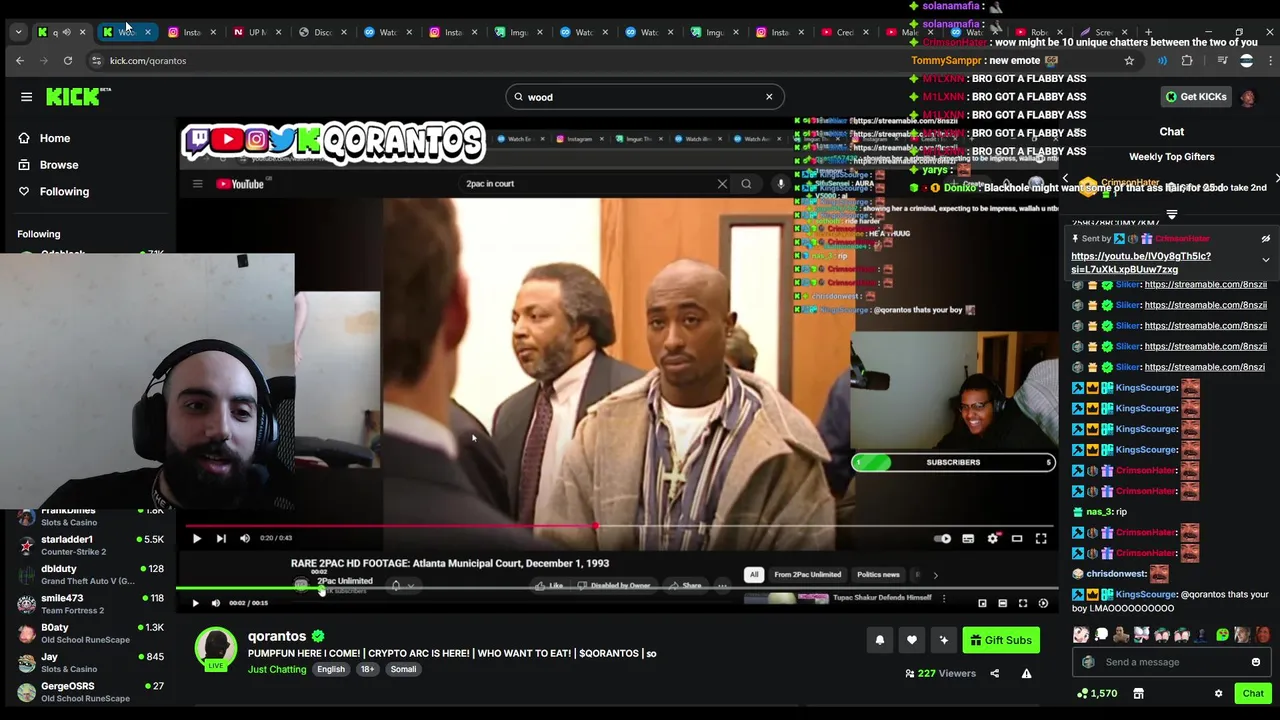This screenshot has height=720, width=1280.
Task: Send message with the green Chat button
Action: pos(1253,693)
